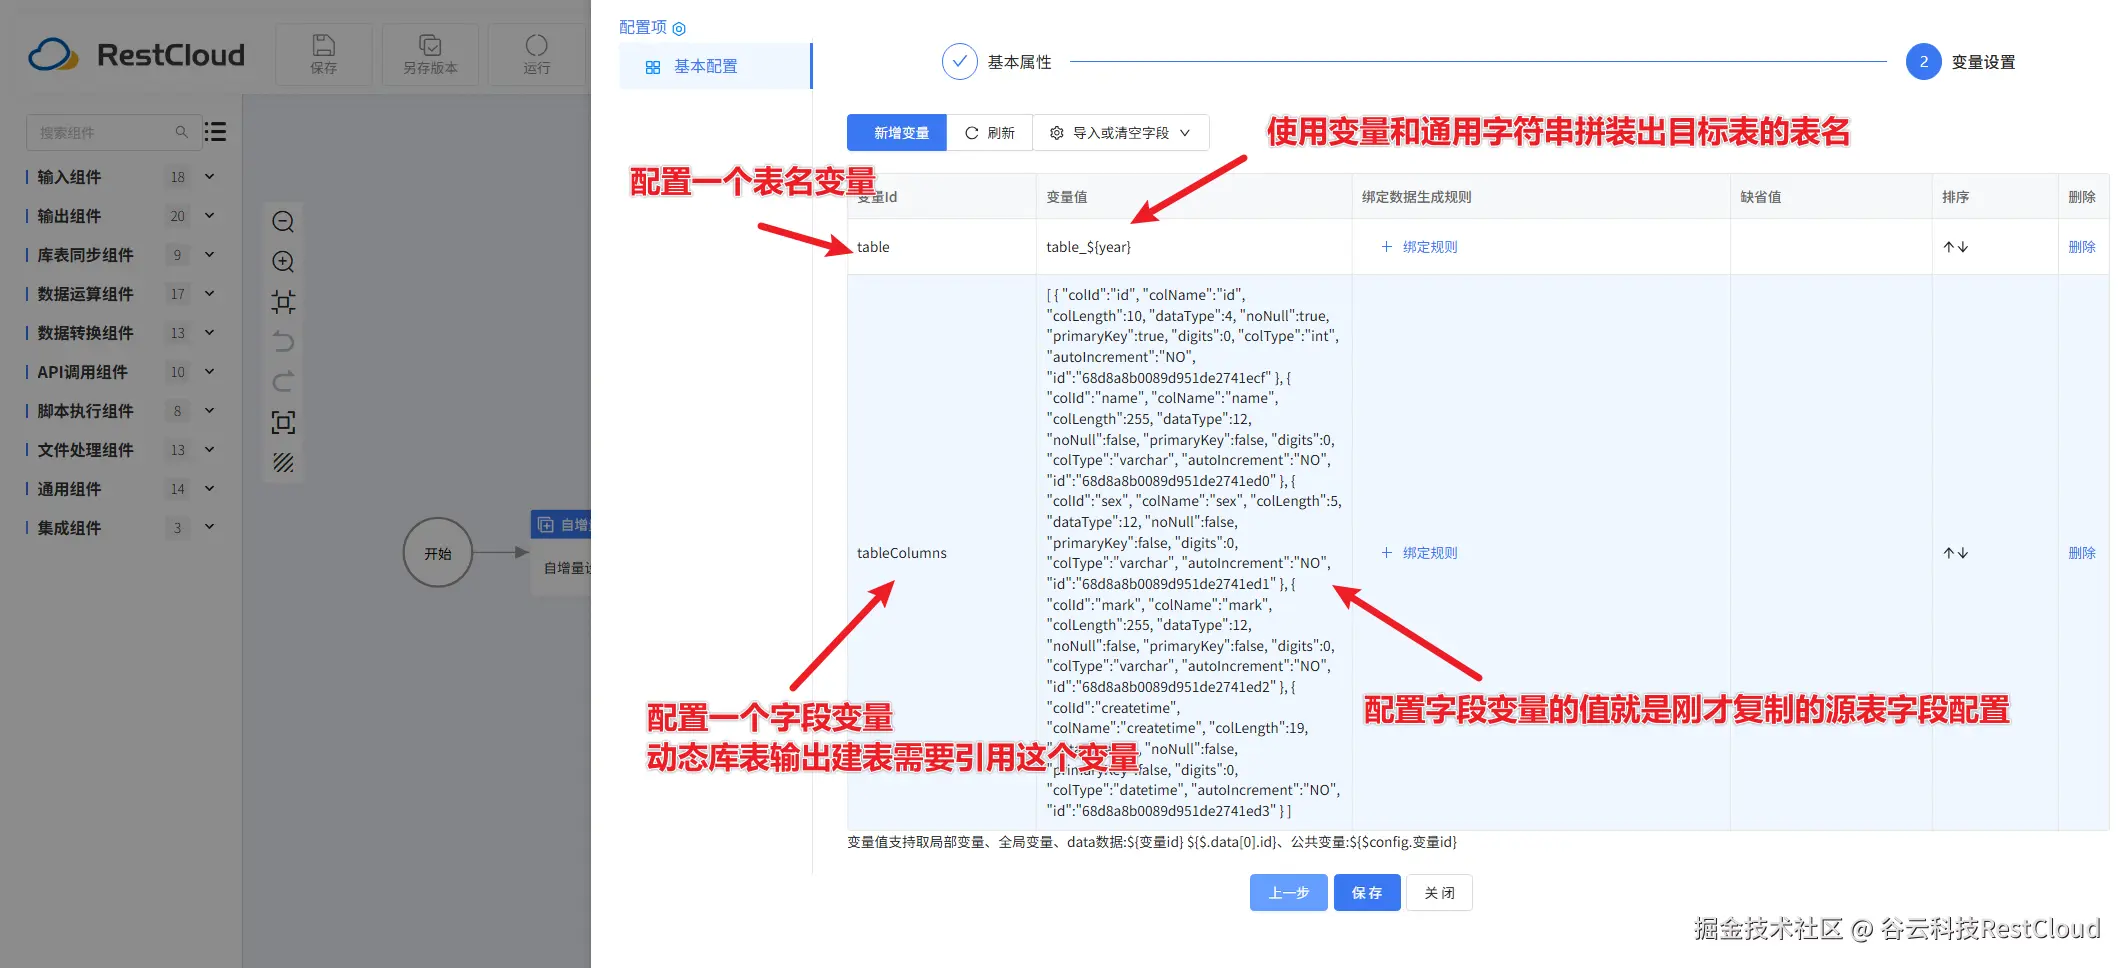Delete the table variable row

coord(2082,247)
